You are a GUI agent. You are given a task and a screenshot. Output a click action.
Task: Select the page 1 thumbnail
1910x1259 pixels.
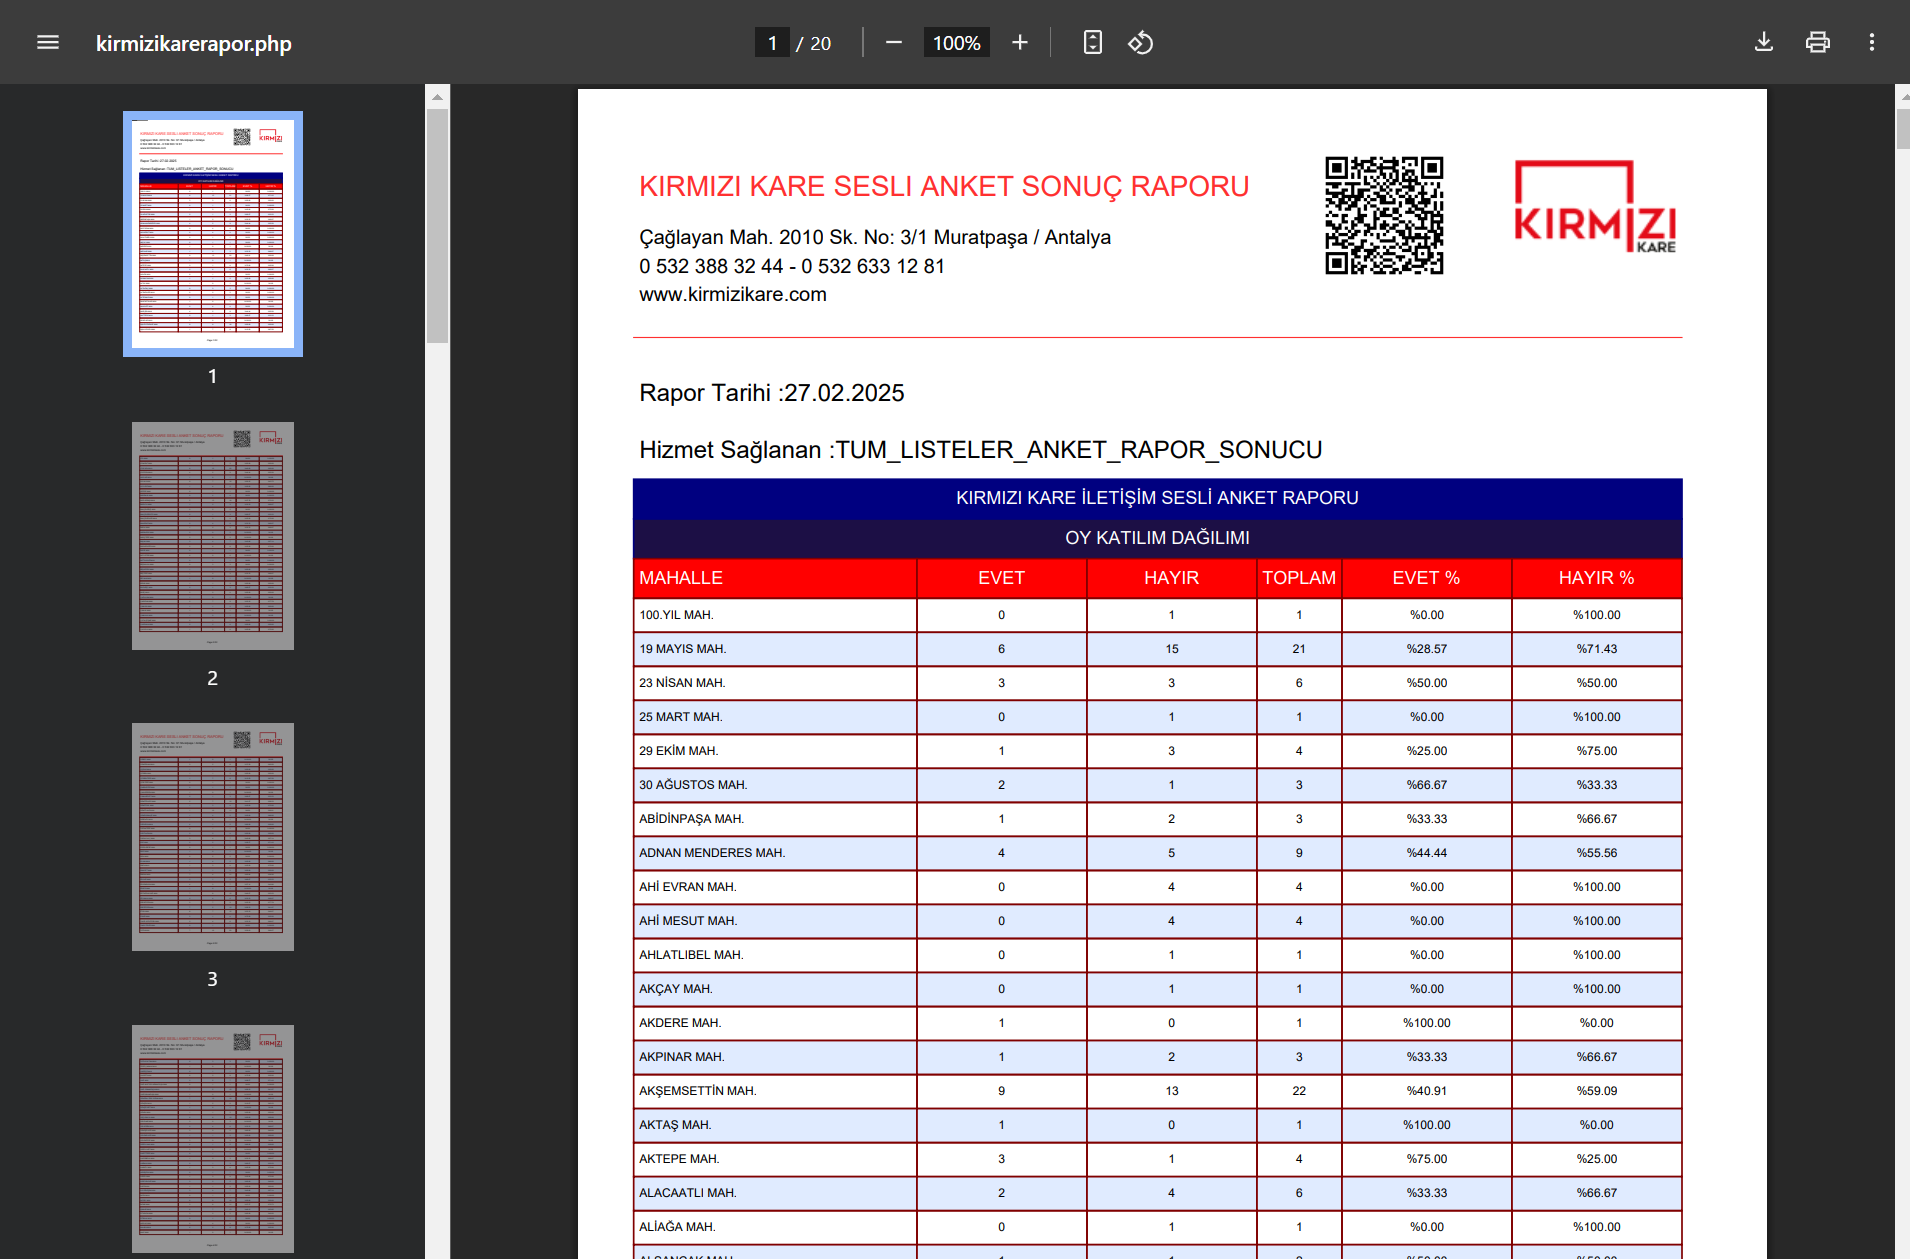[213, 234]
